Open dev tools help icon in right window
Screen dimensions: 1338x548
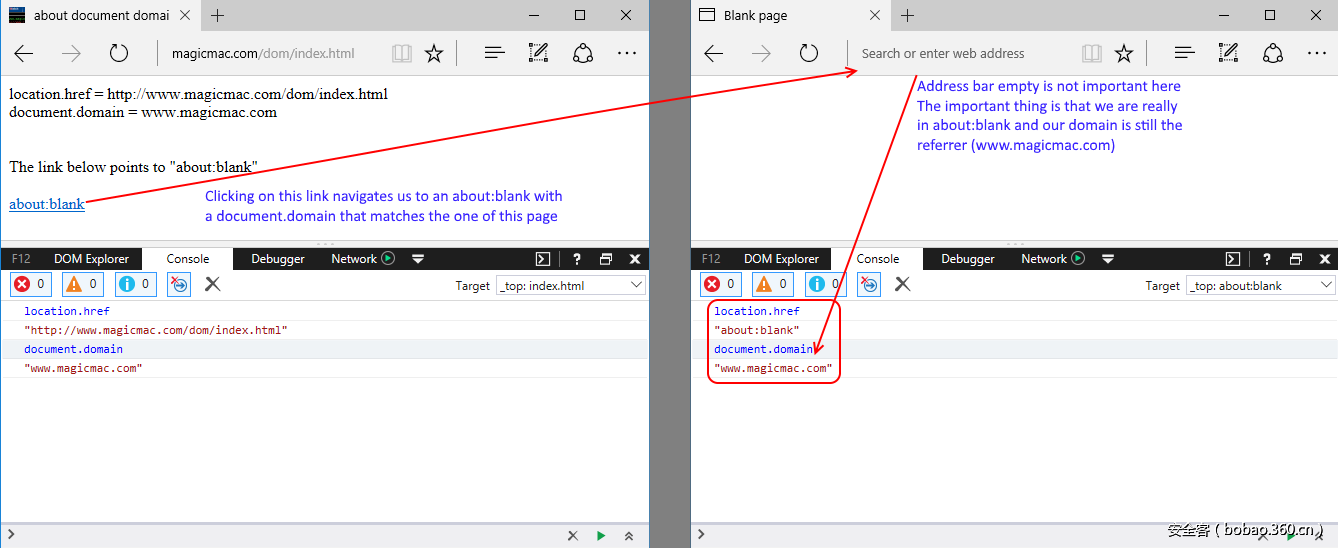(1267, 259)
